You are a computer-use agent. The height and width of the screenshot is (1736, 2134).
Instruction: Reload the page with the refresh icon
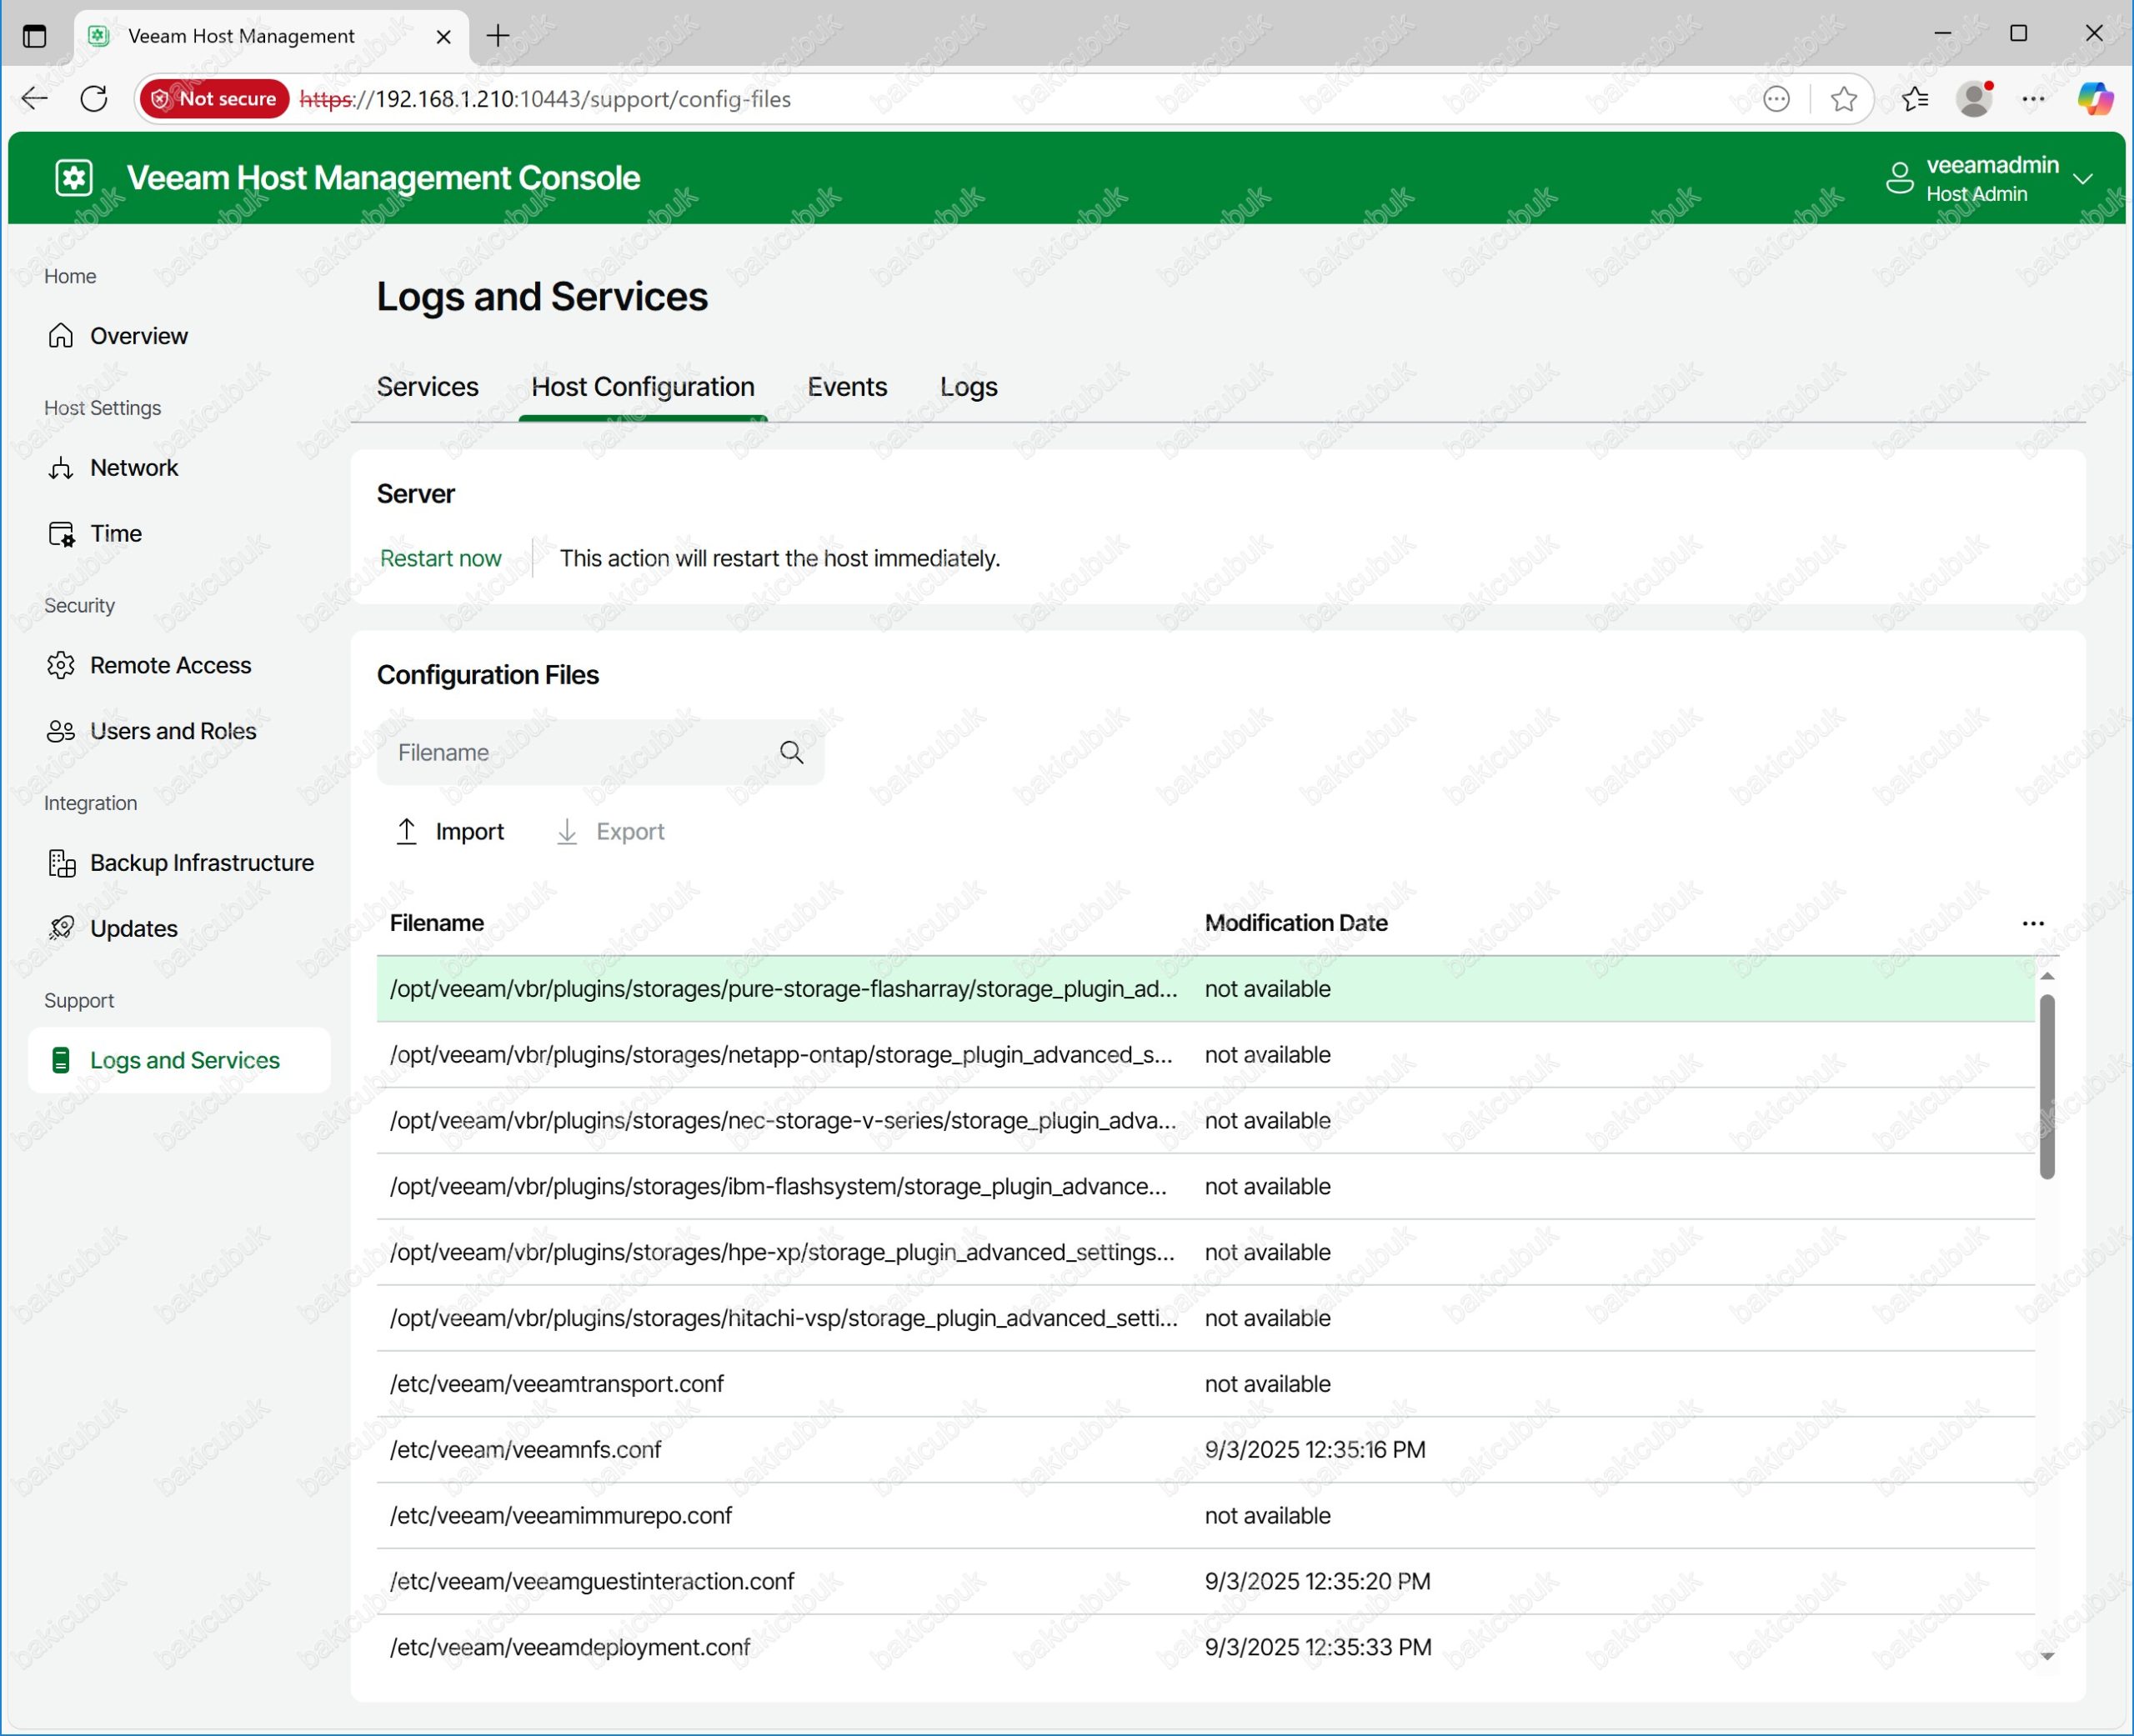point(94,98)
